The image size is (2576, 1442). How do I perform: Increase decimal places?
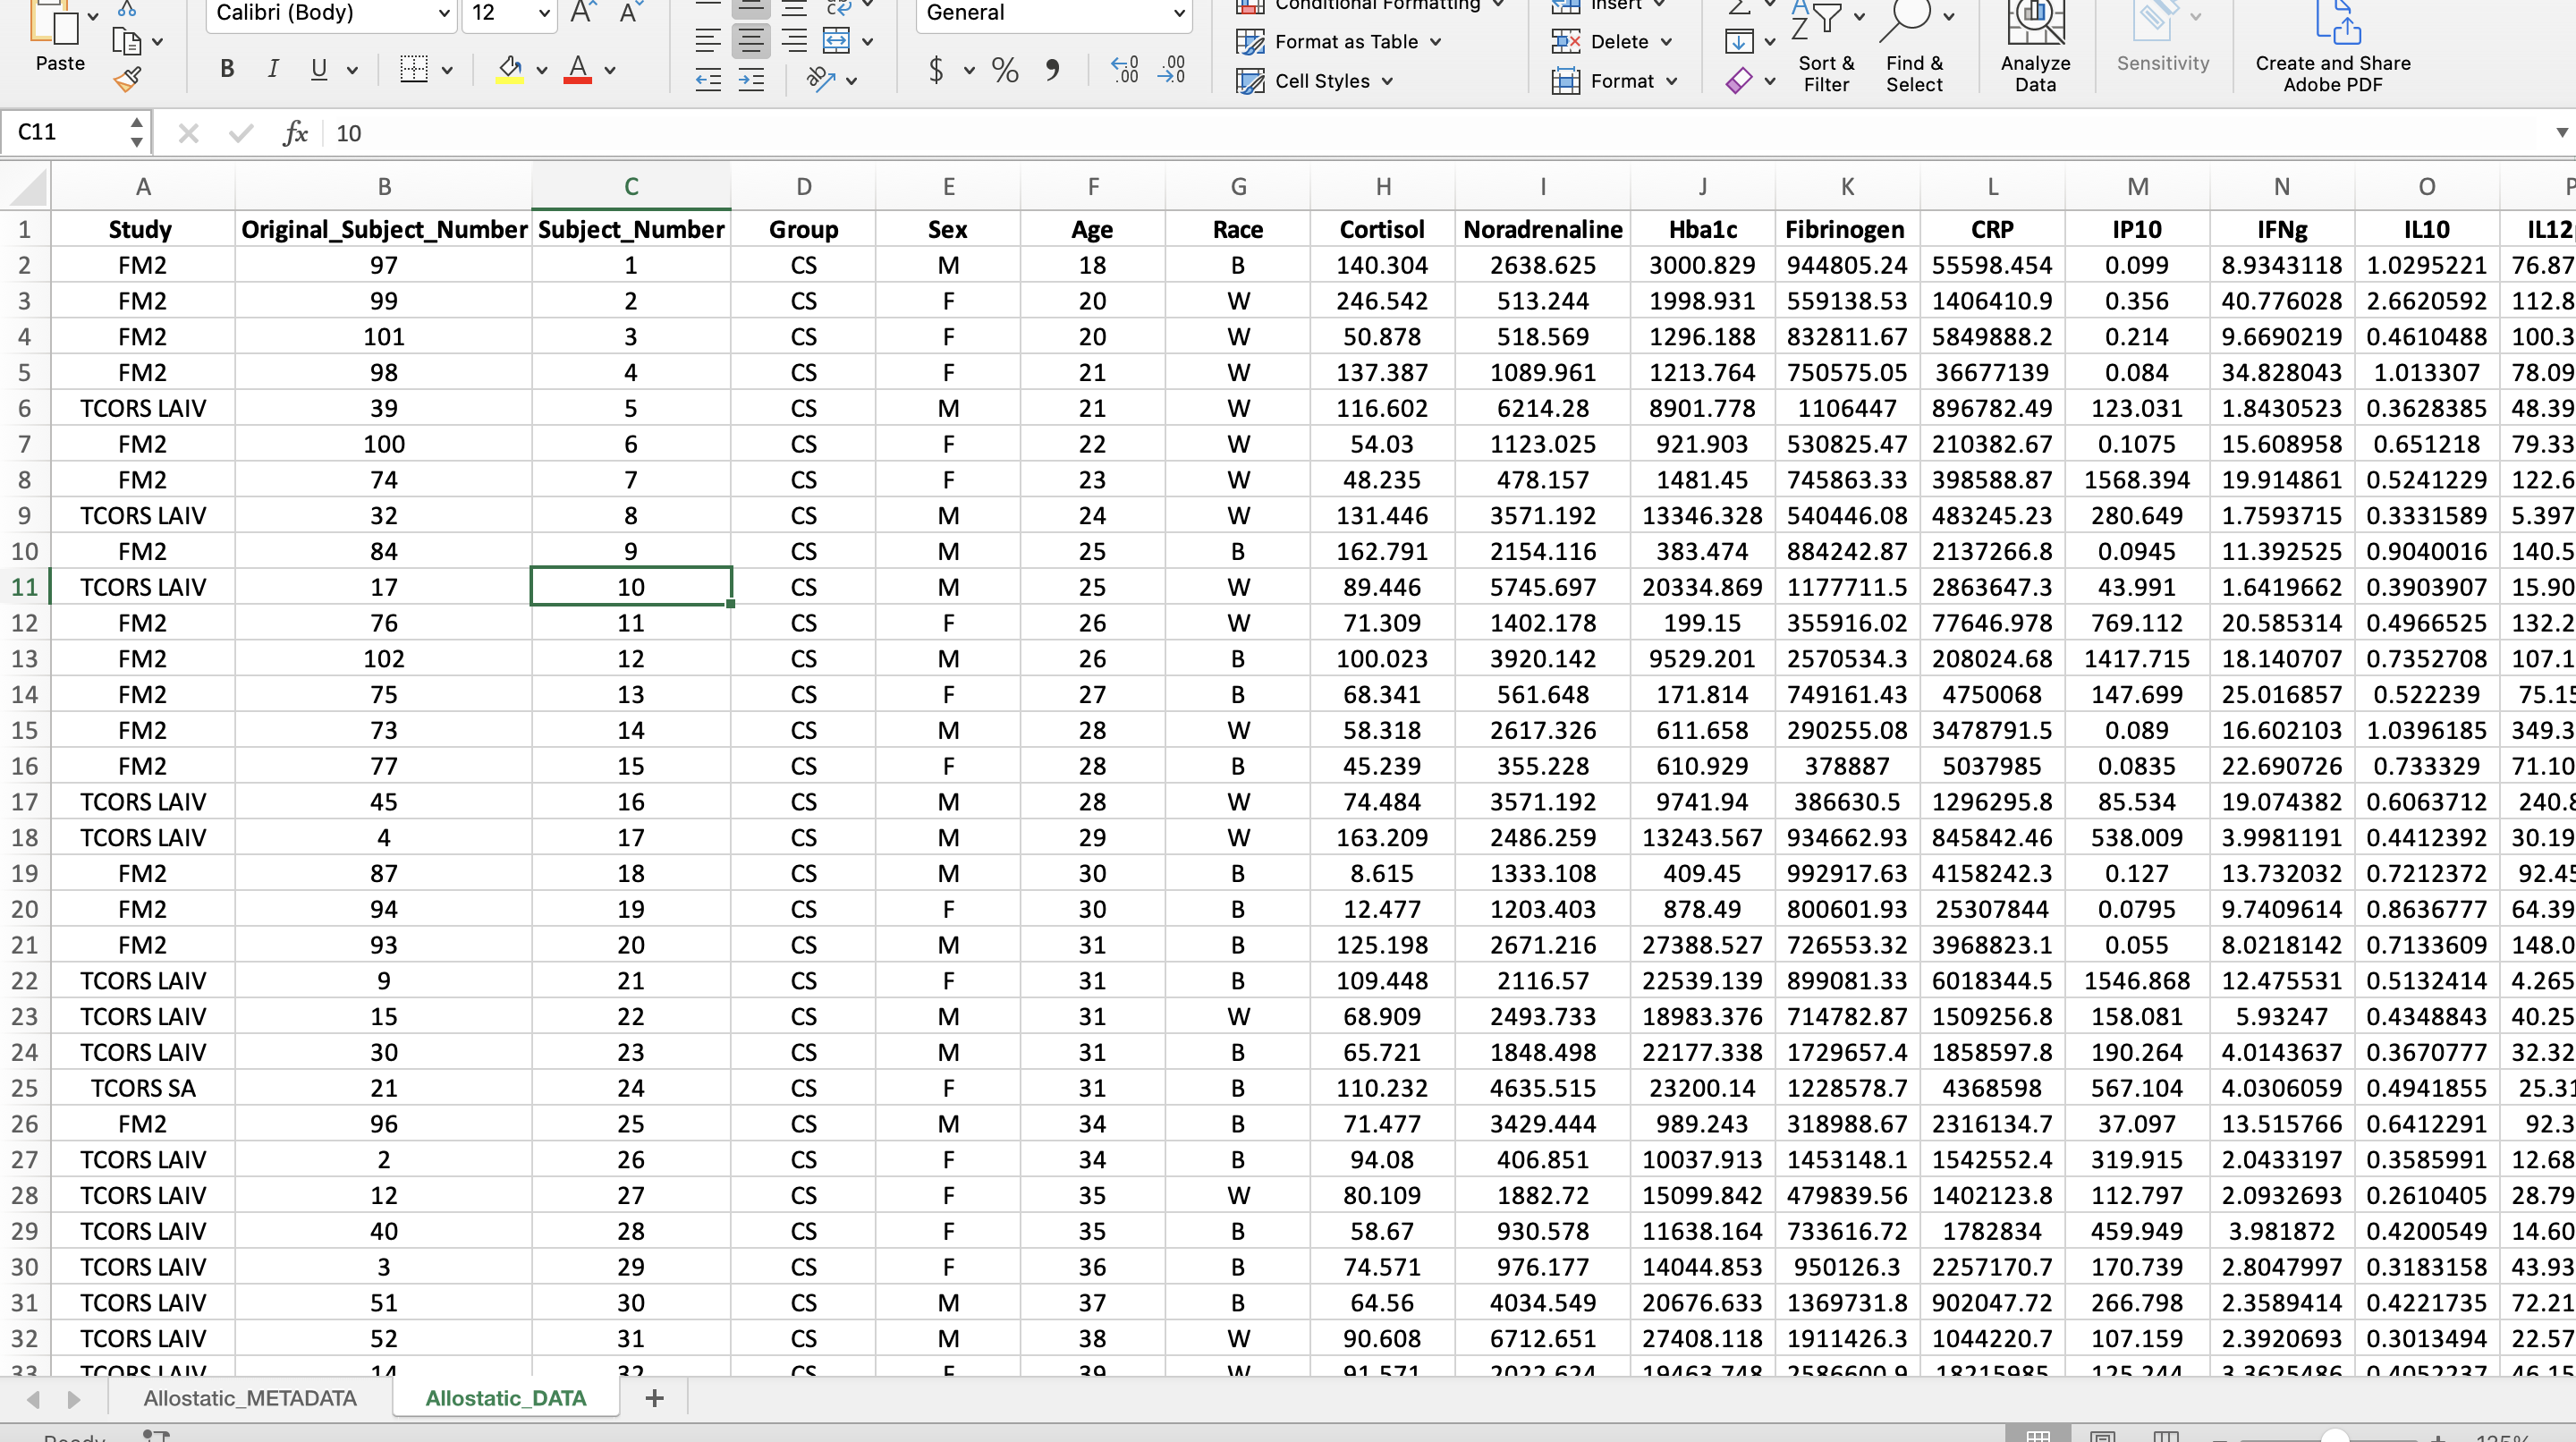coord(1124,69)
